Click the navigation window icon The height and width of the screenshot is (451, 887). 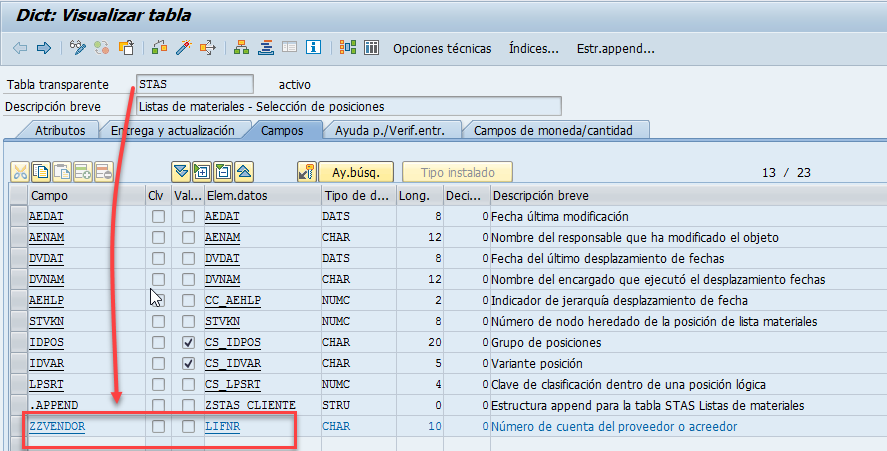click(x=266, y=48)
